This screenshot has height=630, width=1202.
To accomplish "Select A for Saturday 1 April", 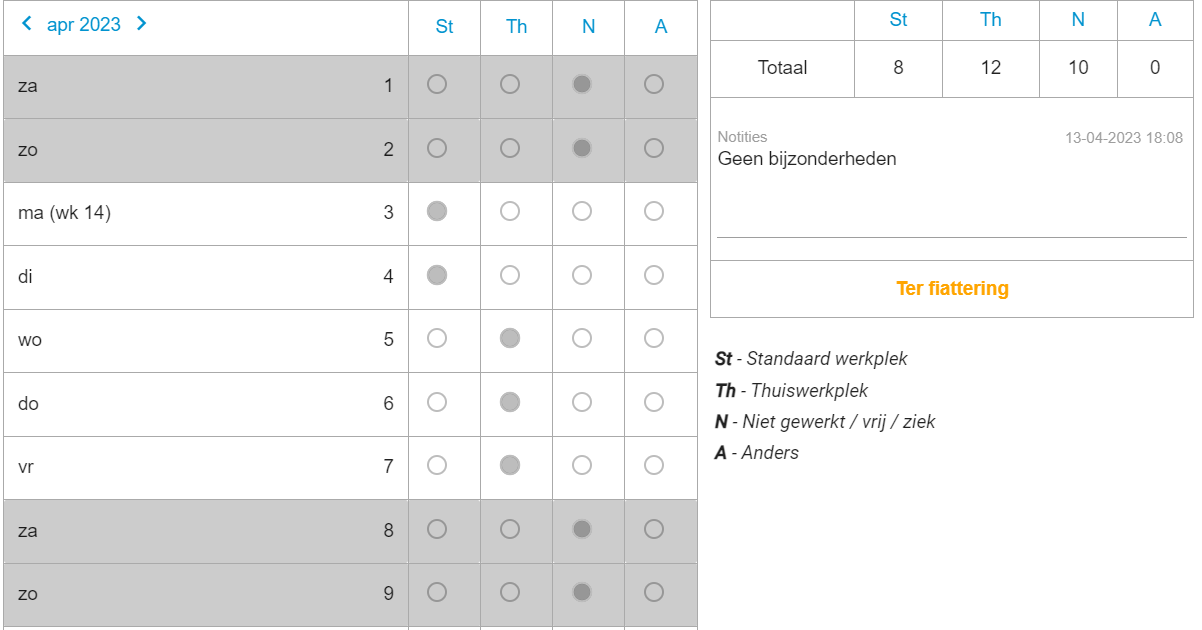I will click(654, 85).
